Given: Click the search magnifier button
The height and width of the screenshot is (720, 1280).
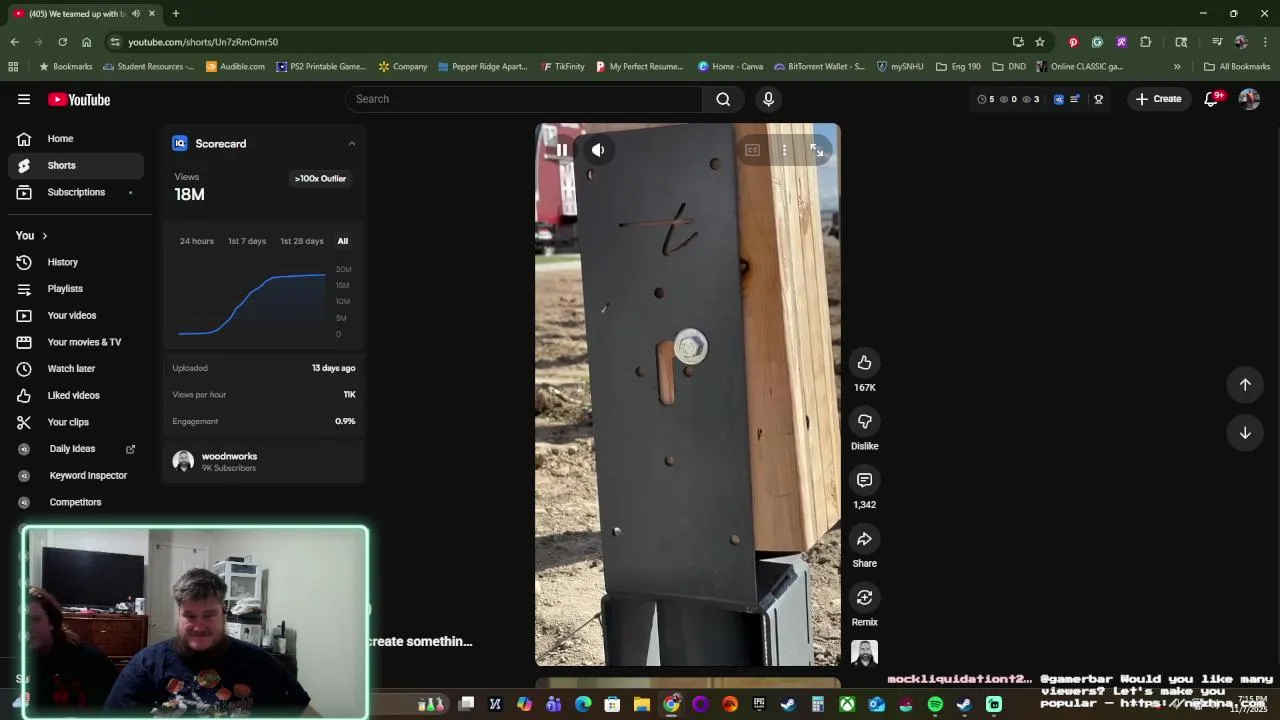Looking at the screenshot, I should coord(723,99).
